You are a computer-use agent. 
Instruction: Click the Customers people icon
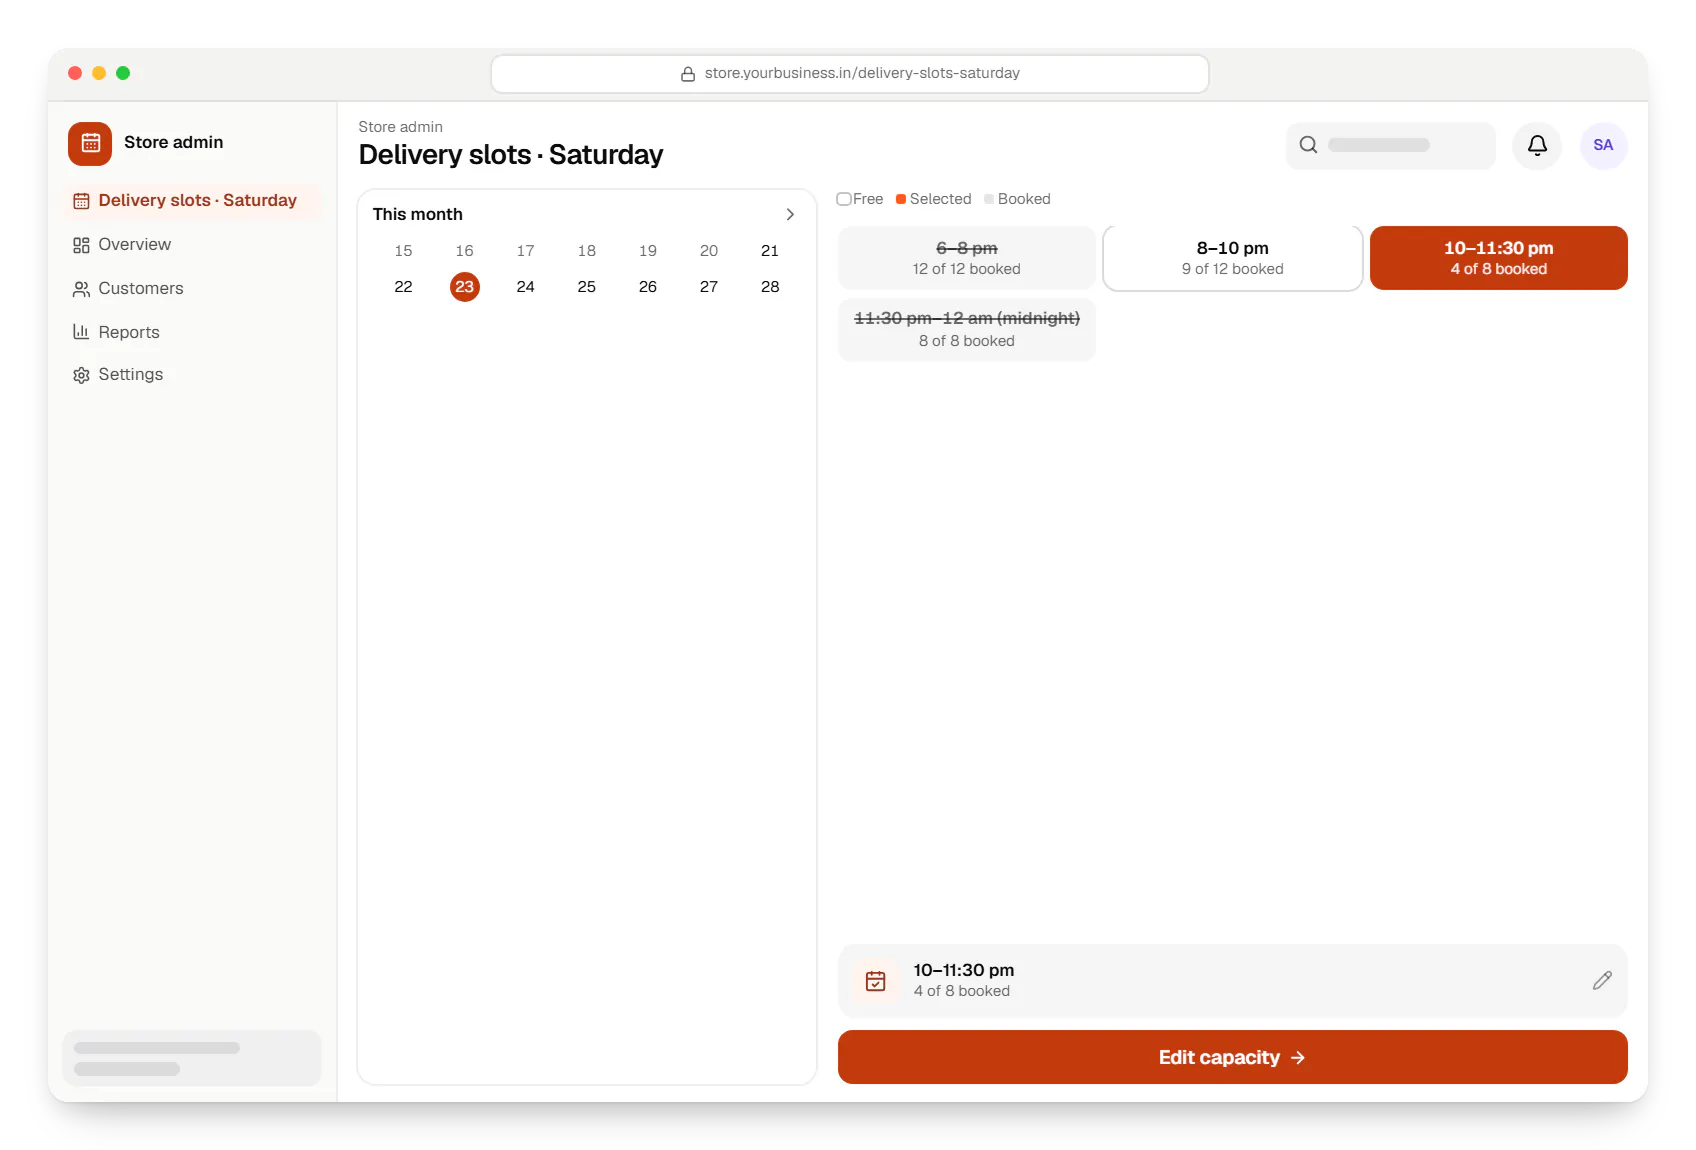point(81,289)
